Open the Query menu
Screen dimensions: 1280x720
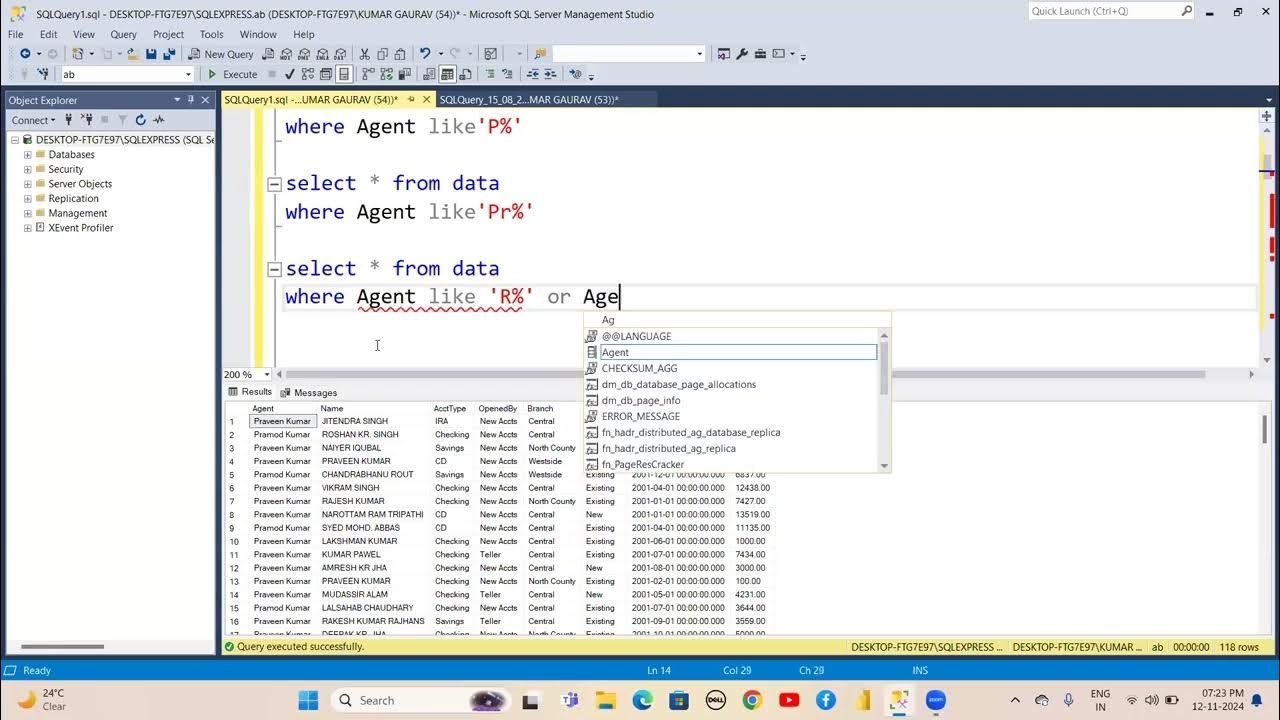tap(123, 34)
